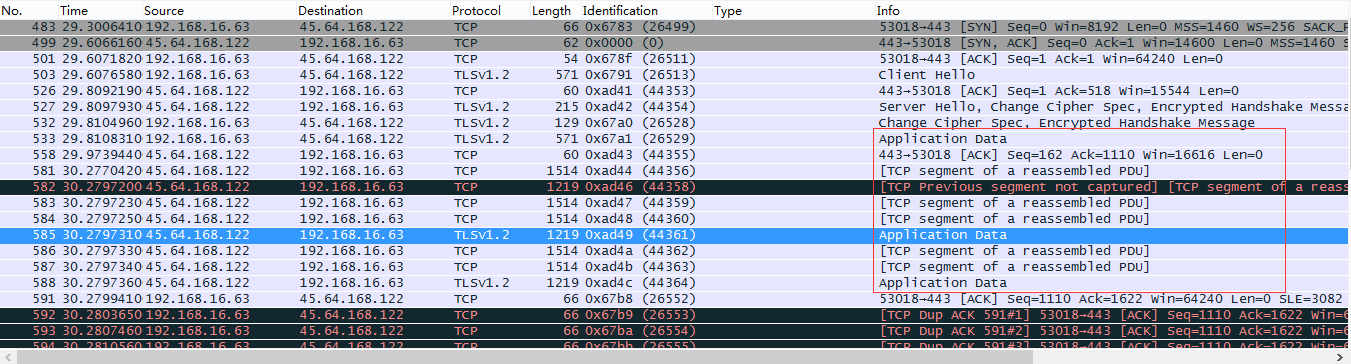The height and width of the screenshot is (364, 1351).
Task: Select packet 583 row
Action: (675, 203)
